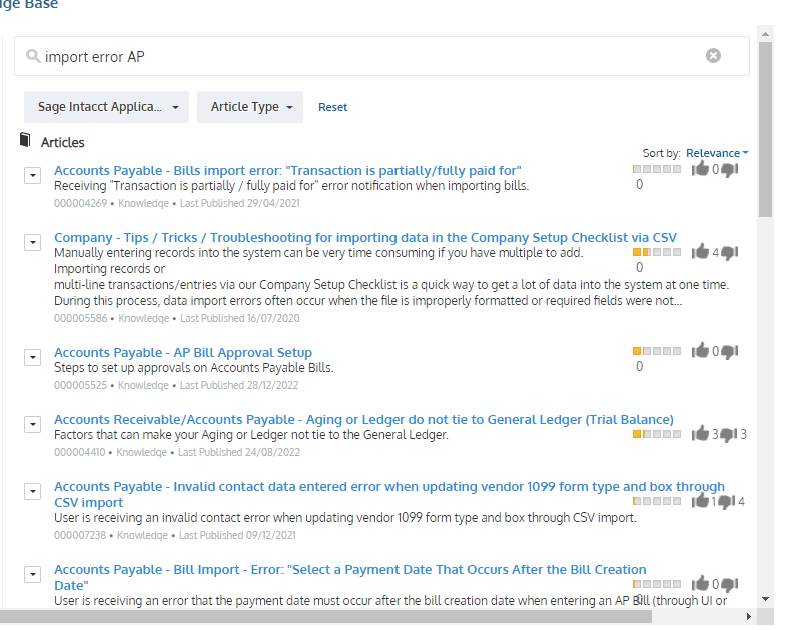Expand actions for vendor 1099 CSV article
The height and width of the screenshot is (630, 788).
point(33,491)
